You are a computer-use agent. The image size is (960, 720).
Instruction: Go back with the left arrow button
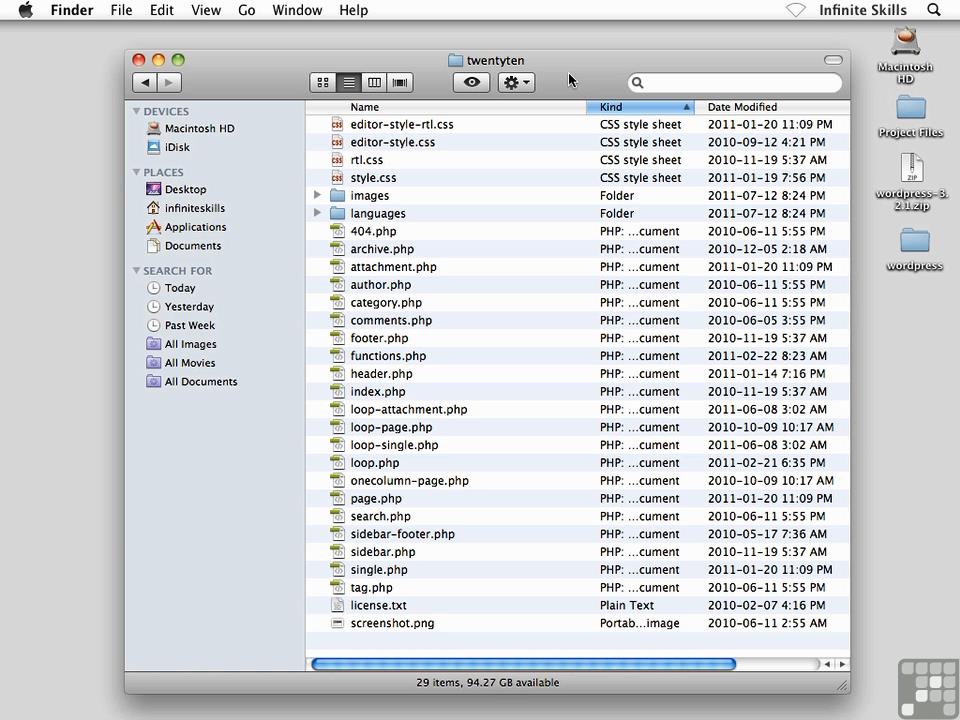pyautogui.click(x=145, y=82)
